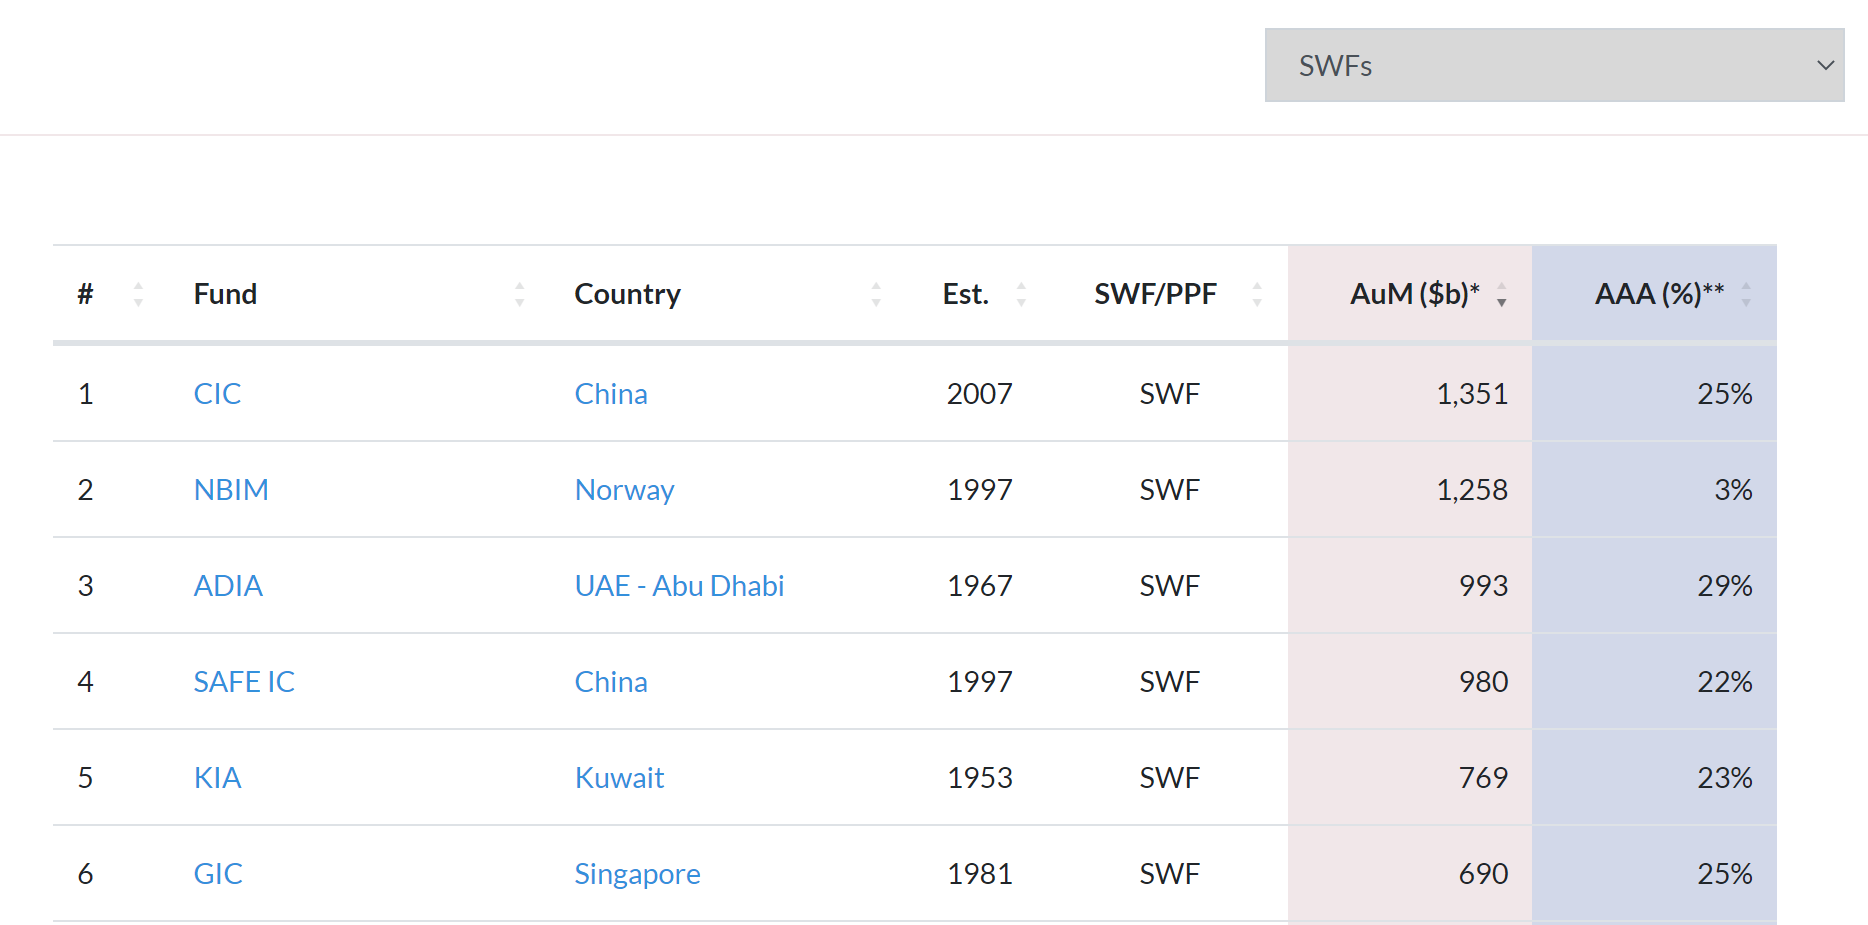Image resolution: width=1868 pixels, height=925 pixels.
Task: Select the 1,351 AuM value
Action: coord(1472,393)
